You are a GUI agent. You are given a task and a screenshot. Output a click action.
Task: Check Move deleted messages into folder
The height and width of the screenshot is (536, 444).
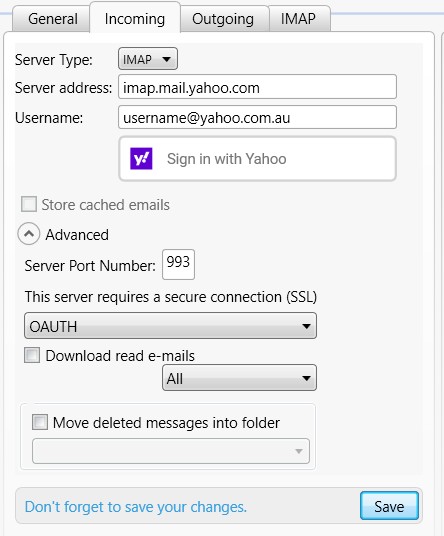[x=40, y=422]
